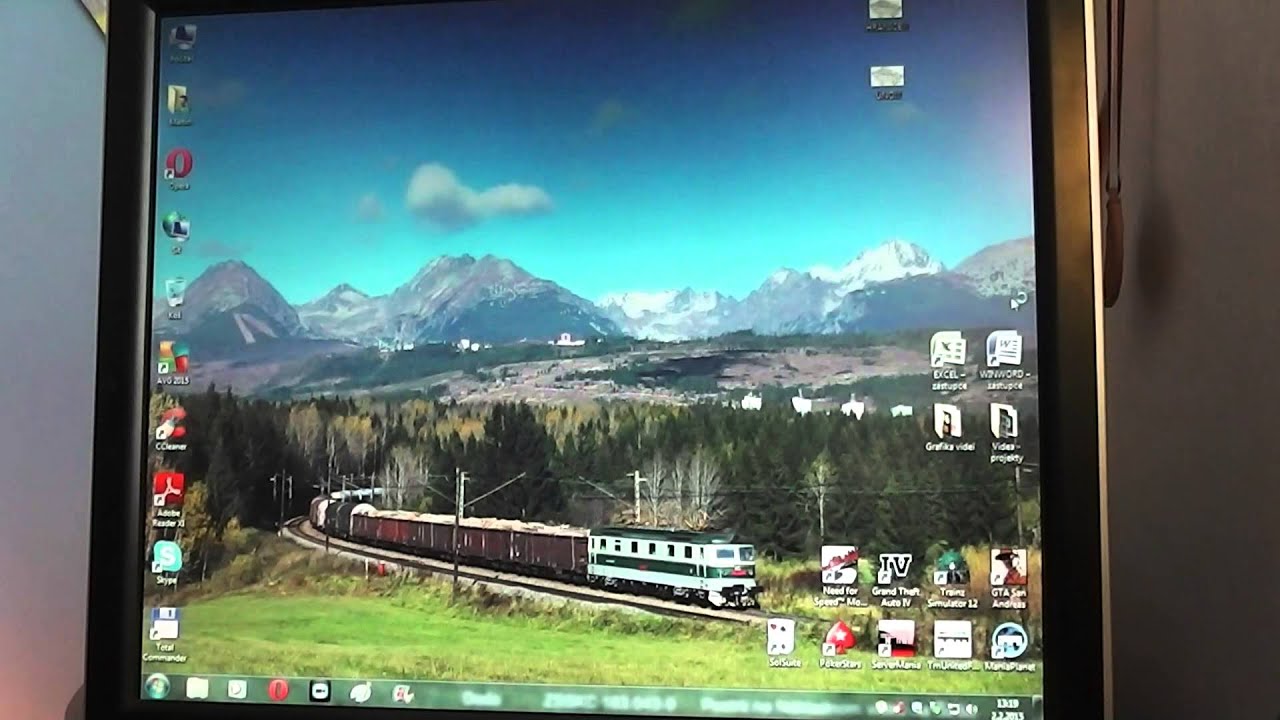Open the Video projekty folder

[x=1005, y=432]
